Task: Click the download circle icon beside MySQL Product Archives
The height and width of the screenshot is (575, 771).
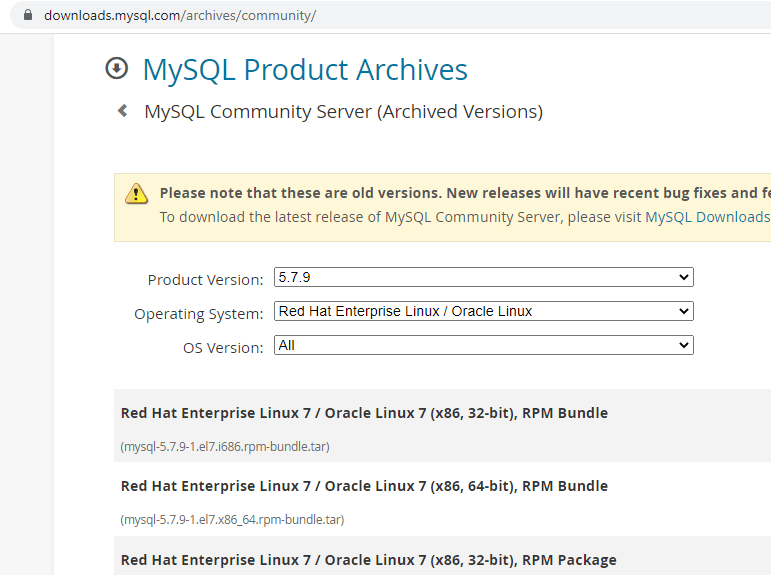Action: click(x=117, y=68)
